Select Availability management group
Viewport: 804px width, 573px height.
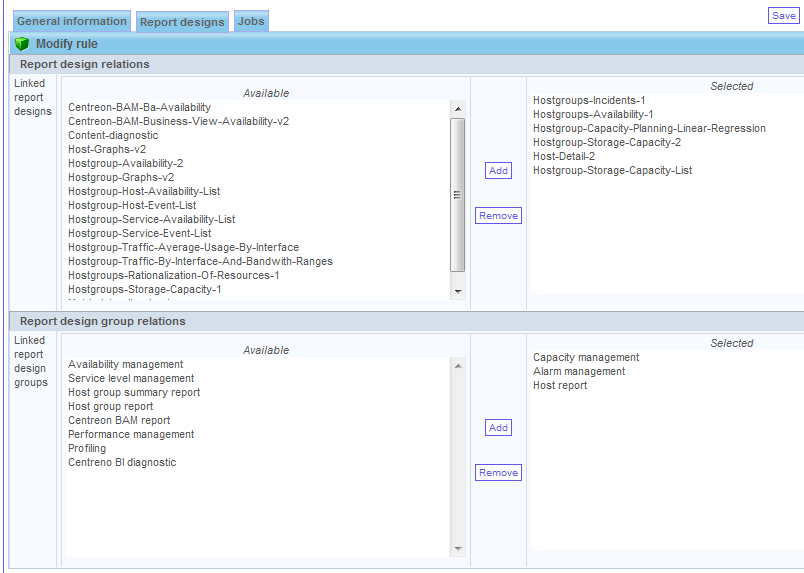(x=125, y=364)
